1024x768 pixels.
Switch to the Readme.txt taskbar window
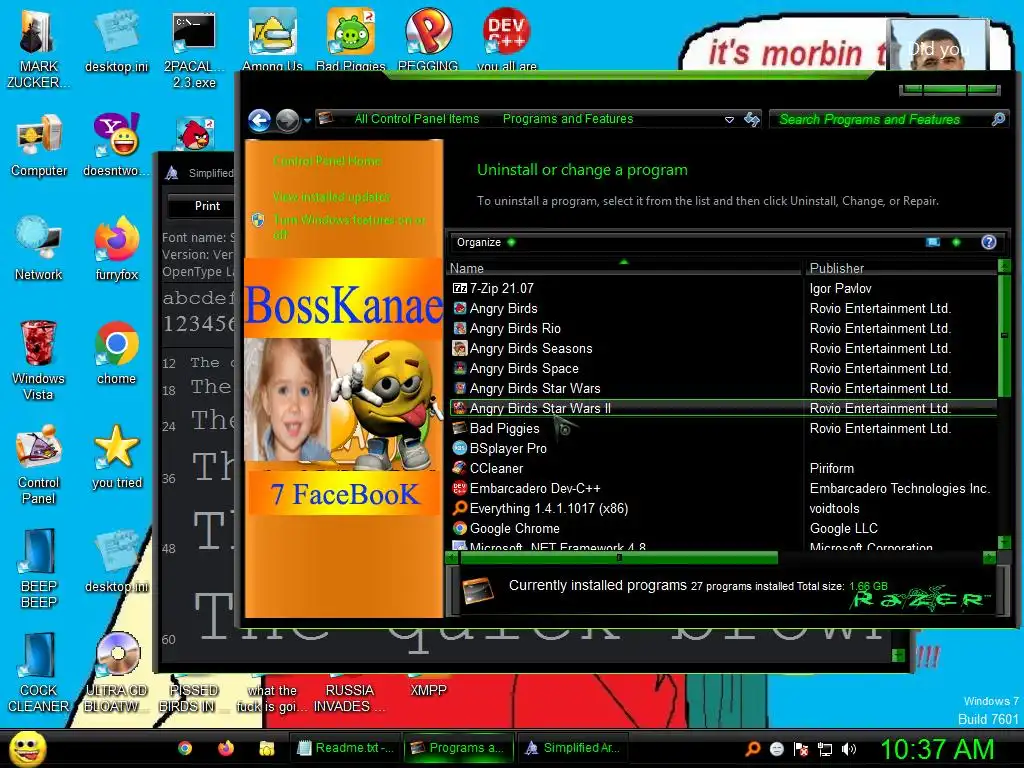coord(345,748)
